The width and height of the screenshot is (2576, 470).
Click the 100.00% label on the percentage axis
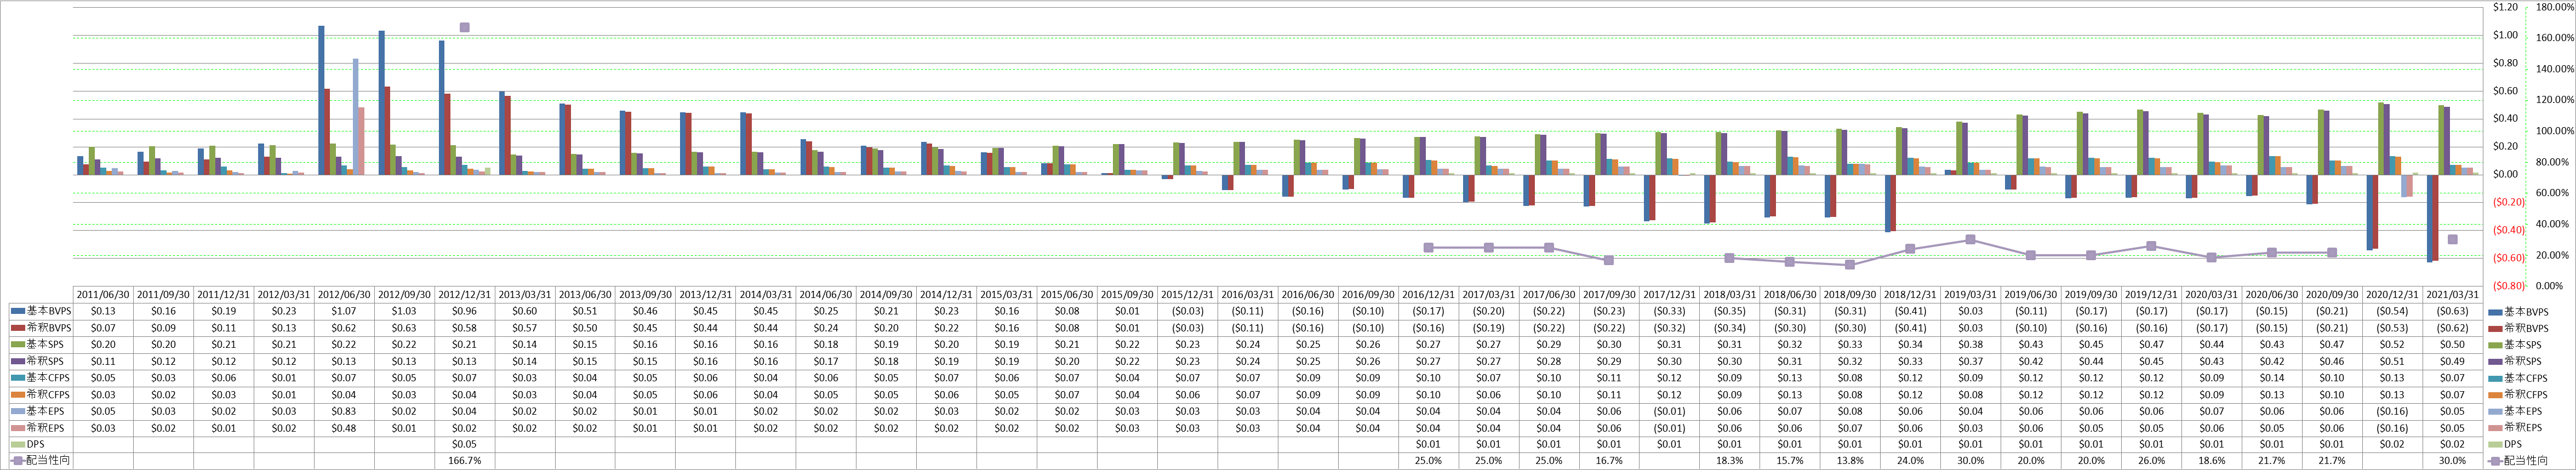(x=2556, y=131)
